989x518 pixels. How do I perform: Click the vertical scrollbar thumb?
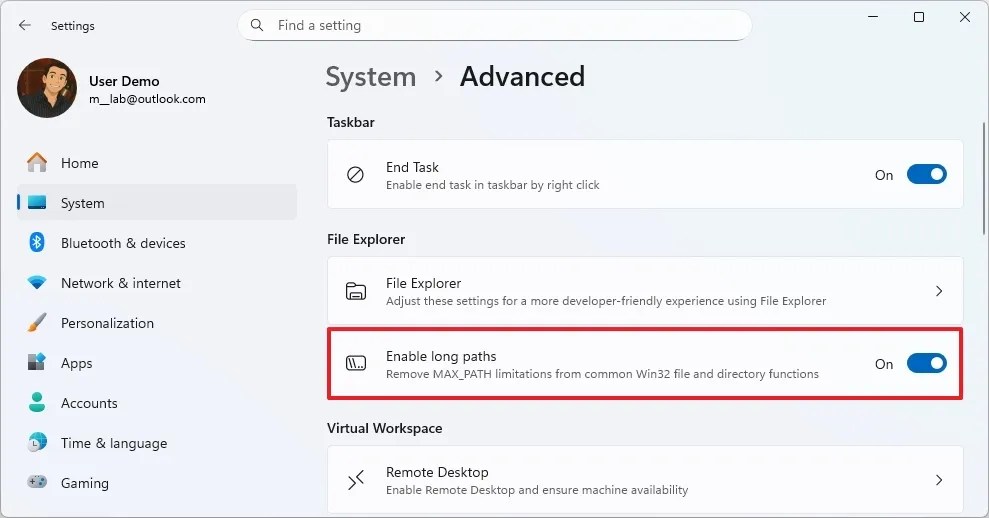pos(984,179)
